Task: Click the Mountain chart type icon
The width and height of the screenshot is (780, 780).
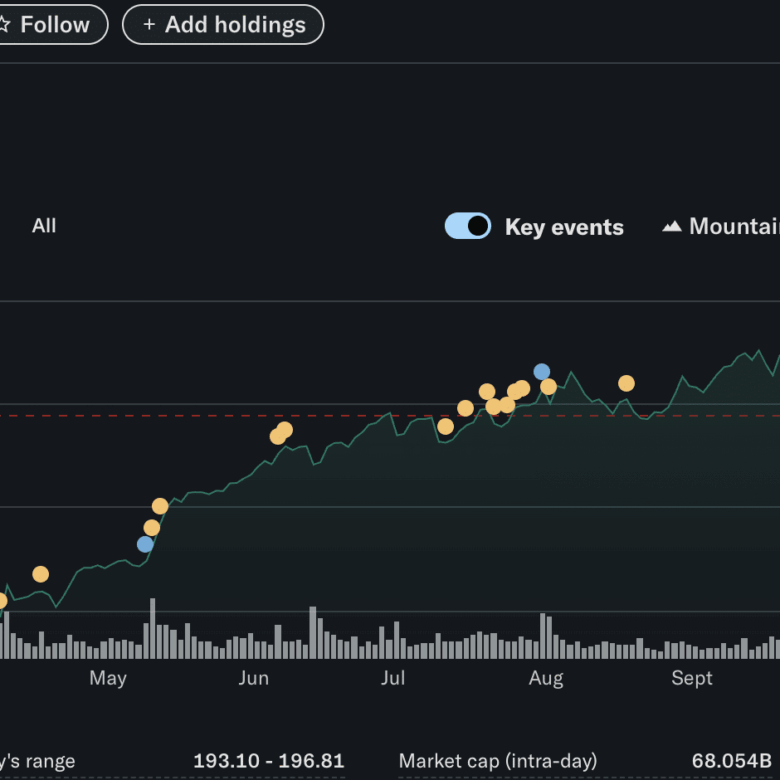Action: click(x=672, y=227)
